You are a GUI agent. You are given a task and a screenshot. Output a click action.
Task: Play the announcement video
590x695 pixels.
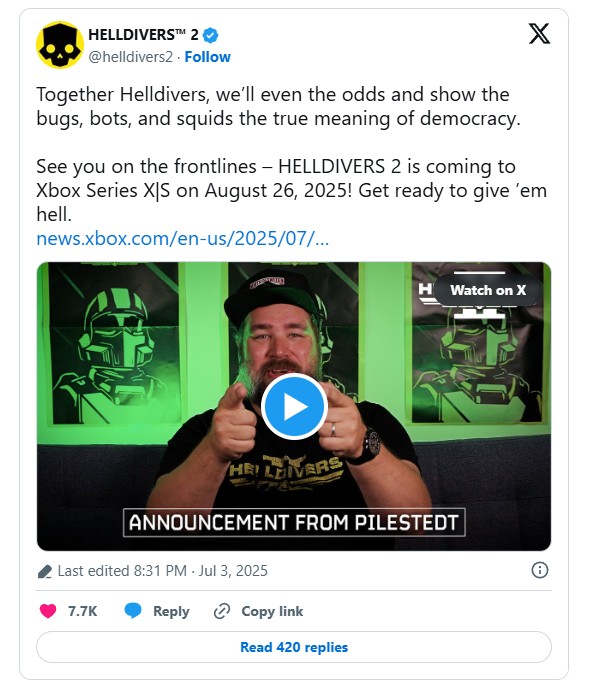click(294, 406)
